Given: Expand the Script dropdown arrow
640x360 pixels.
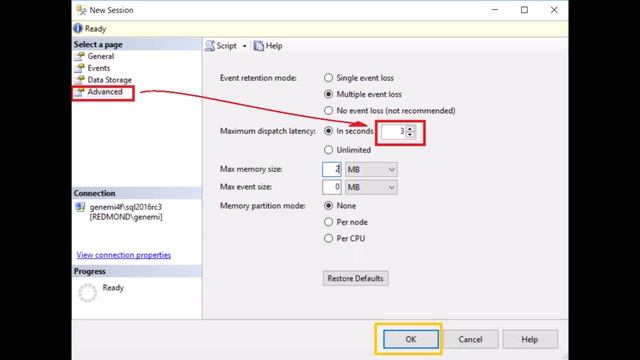Looking at the screenshot, I should 244,46.
